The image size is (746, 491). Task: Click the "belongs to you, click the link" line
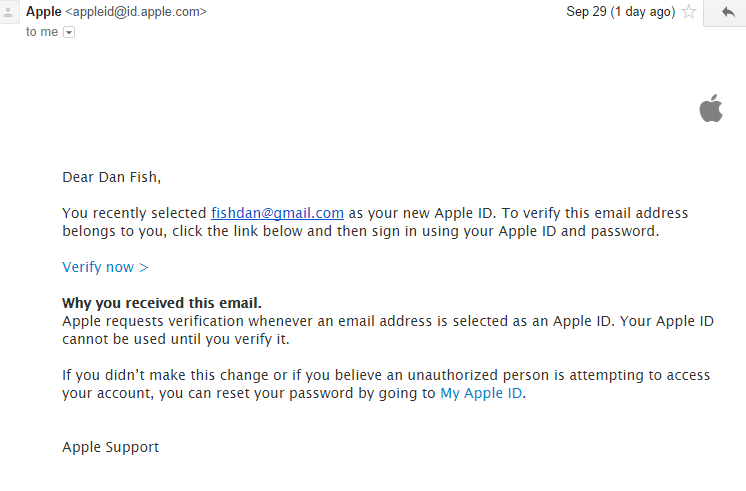point(361,231)
